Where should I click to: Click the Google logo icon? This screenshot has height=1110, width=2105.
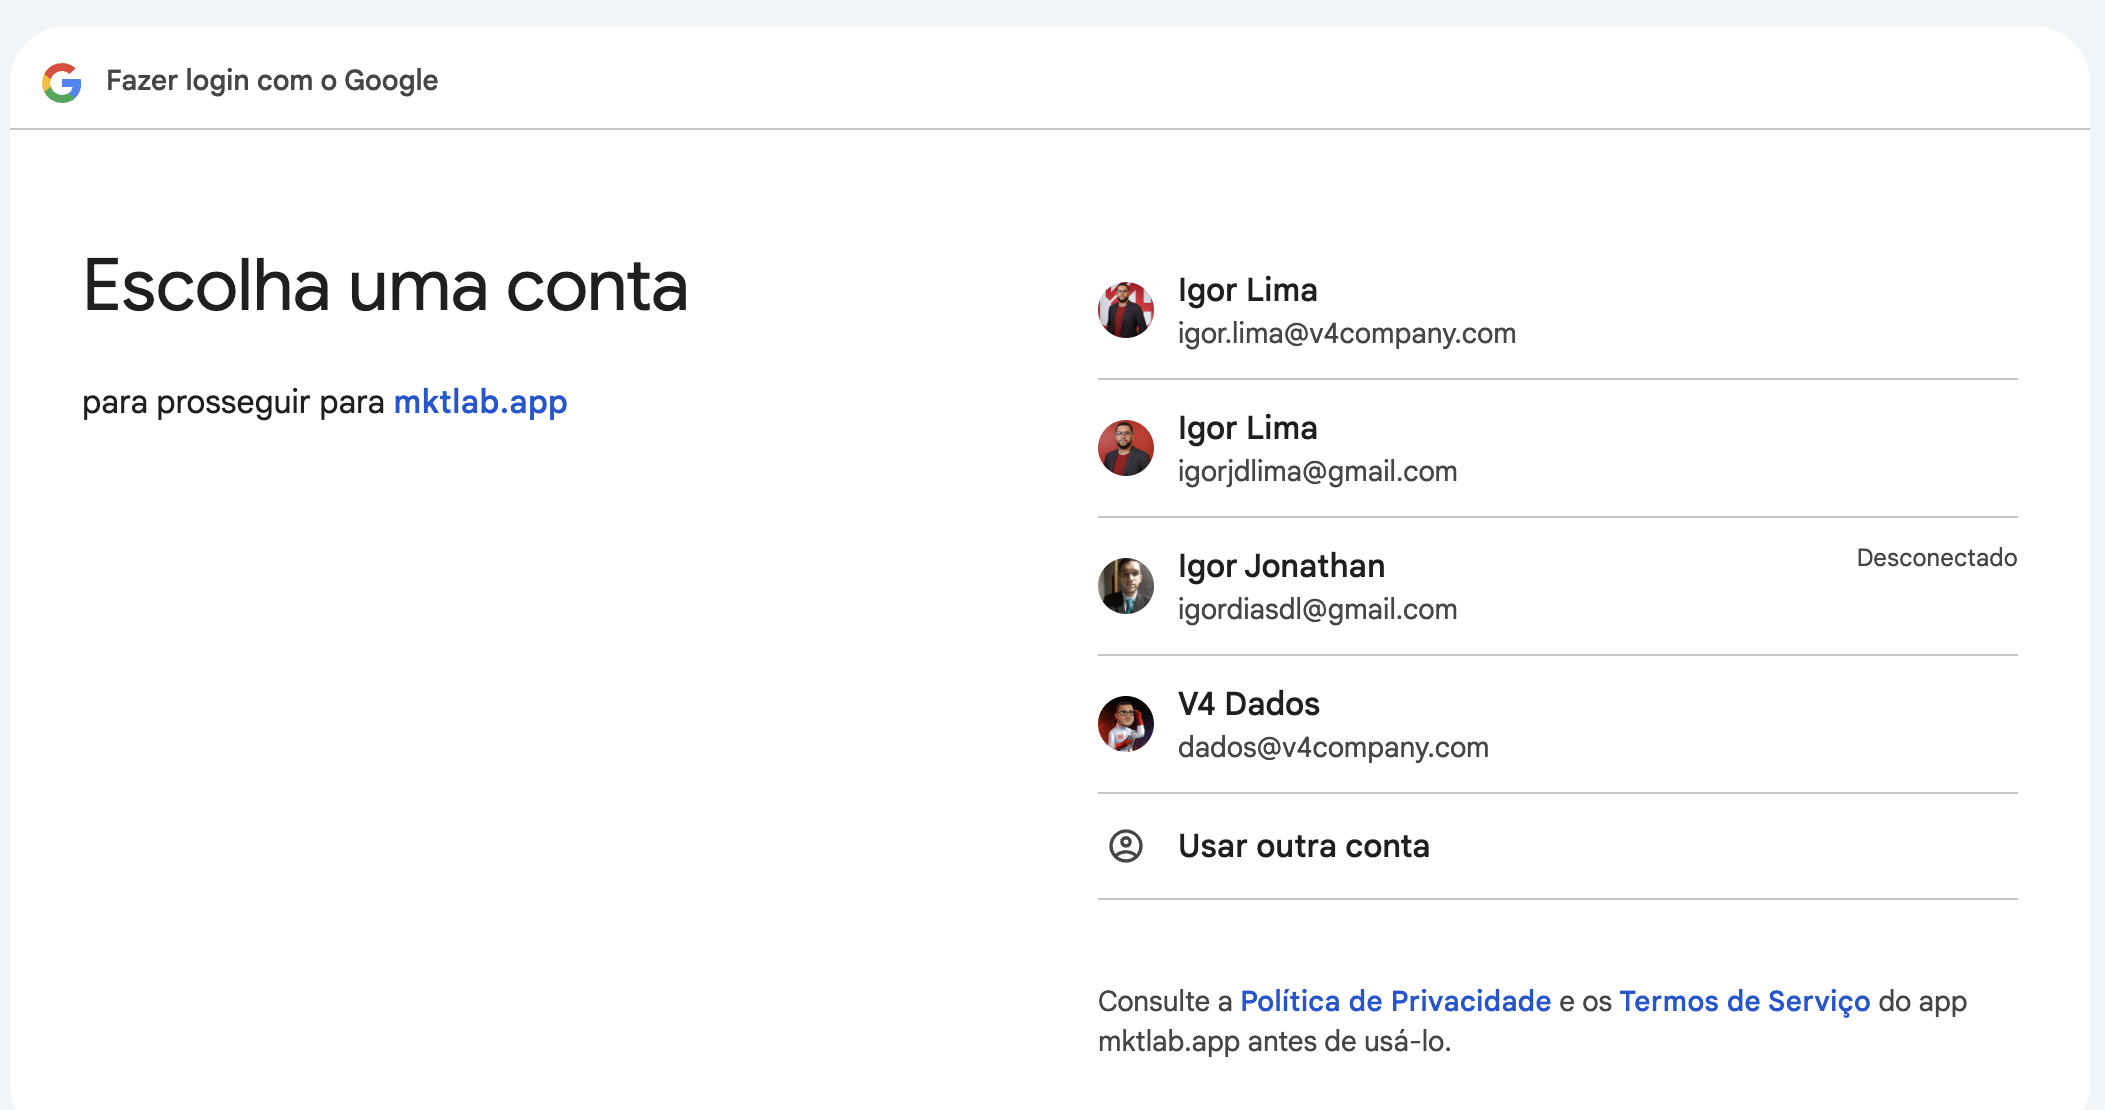pos(62,82)
